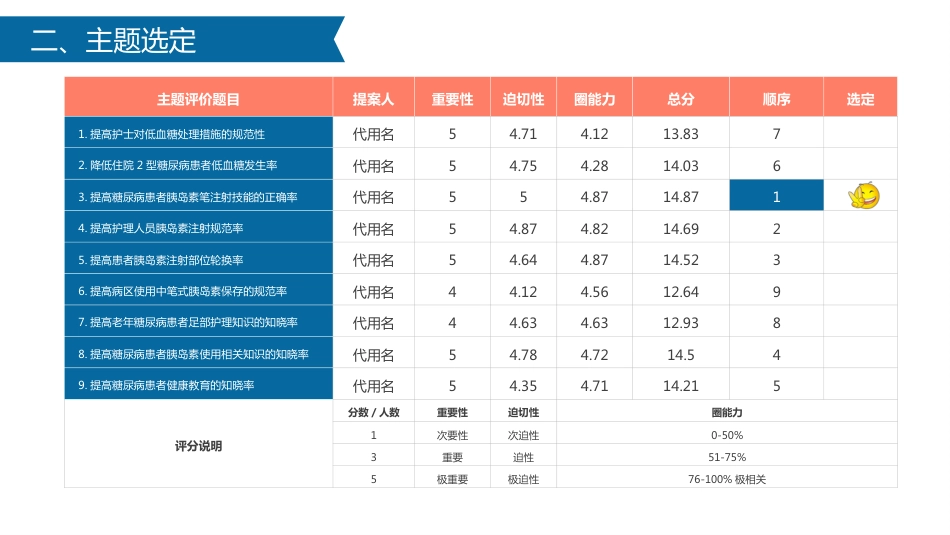
Task: Click the 76-100% 极相关 legend cell
Action: (x=727, y=479)
